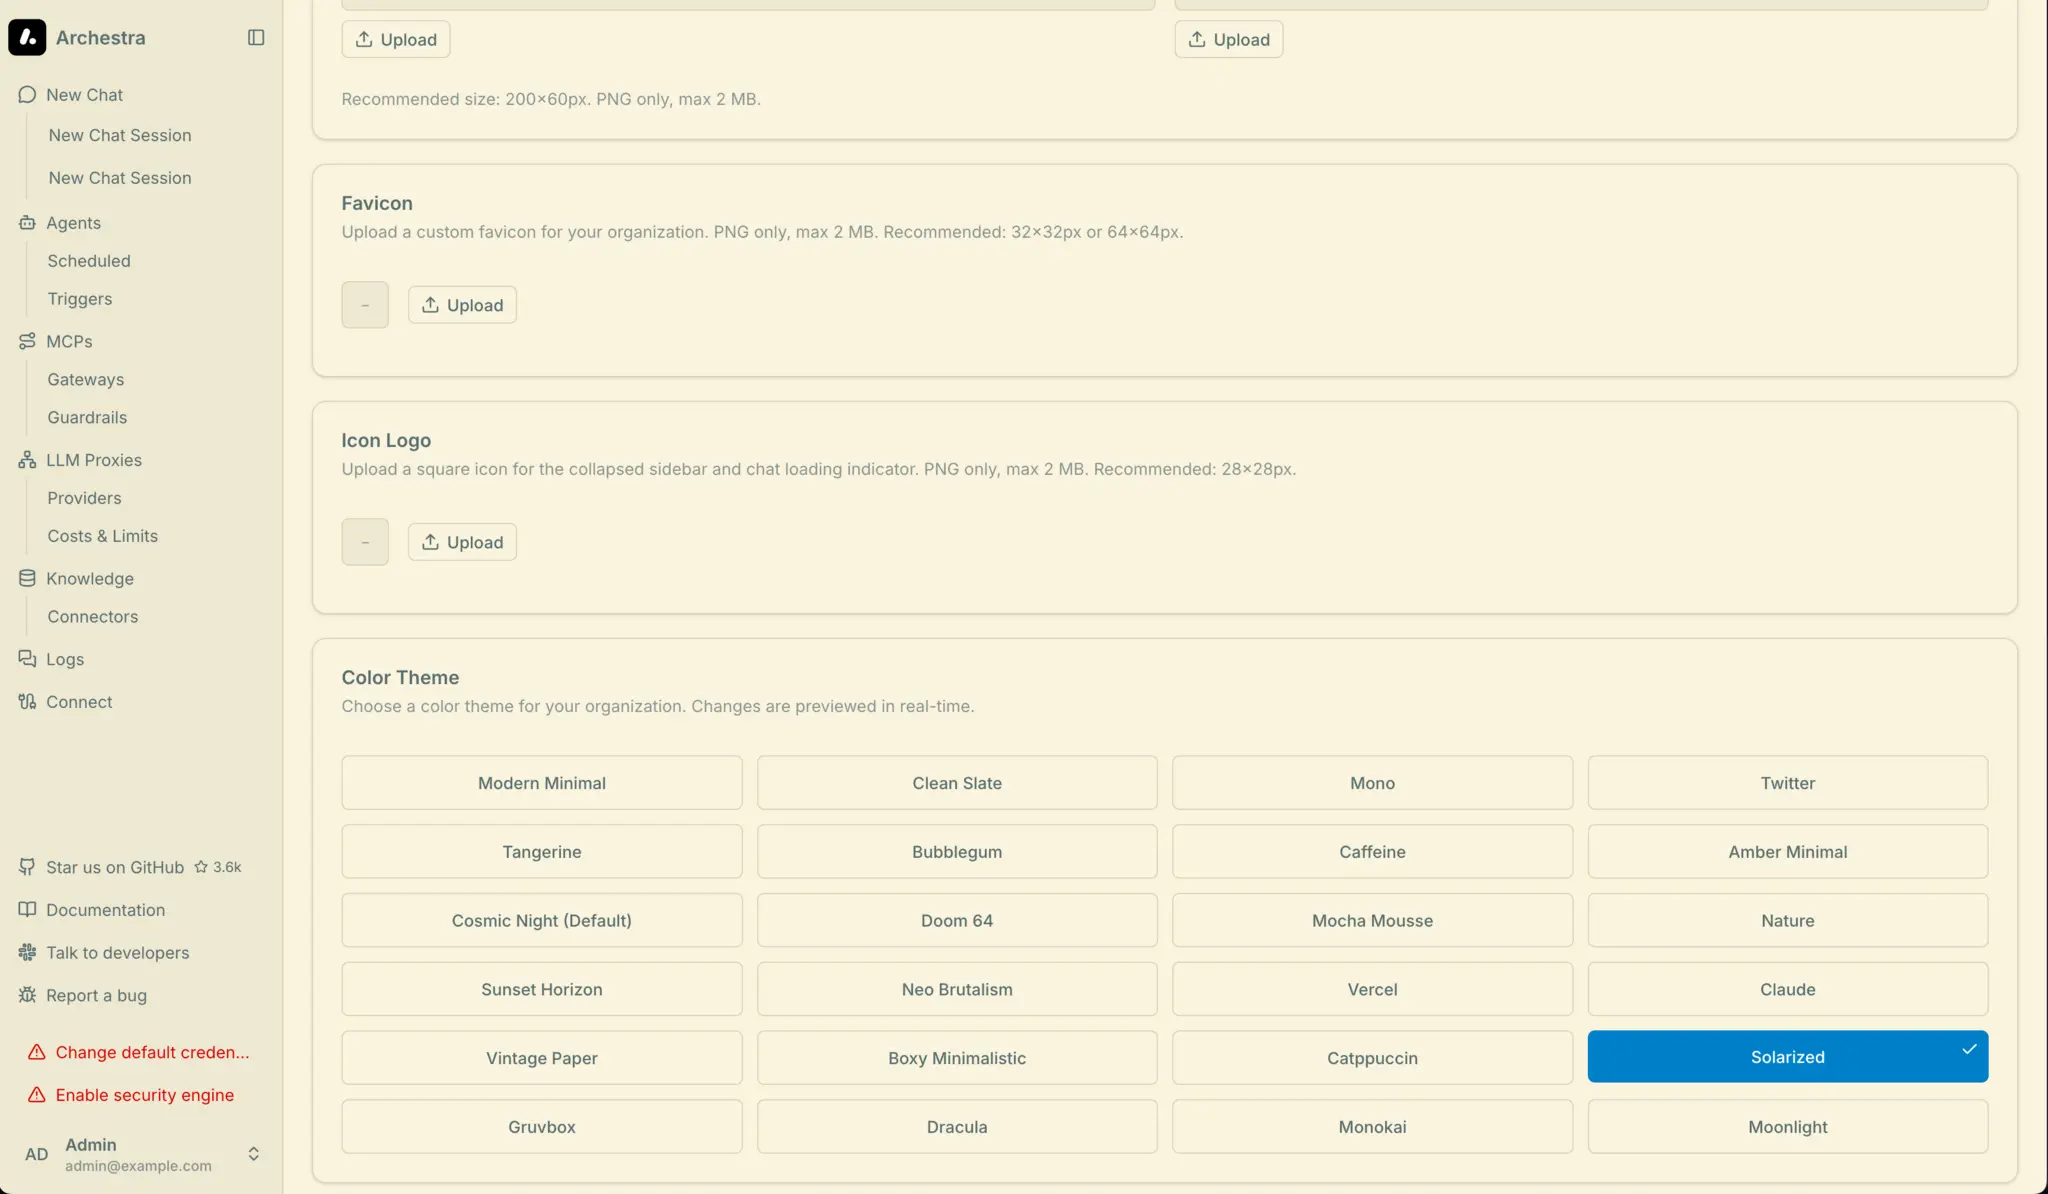Click the Archestra logo icon
2048x1194 pixels.
[x=27, y=37]
